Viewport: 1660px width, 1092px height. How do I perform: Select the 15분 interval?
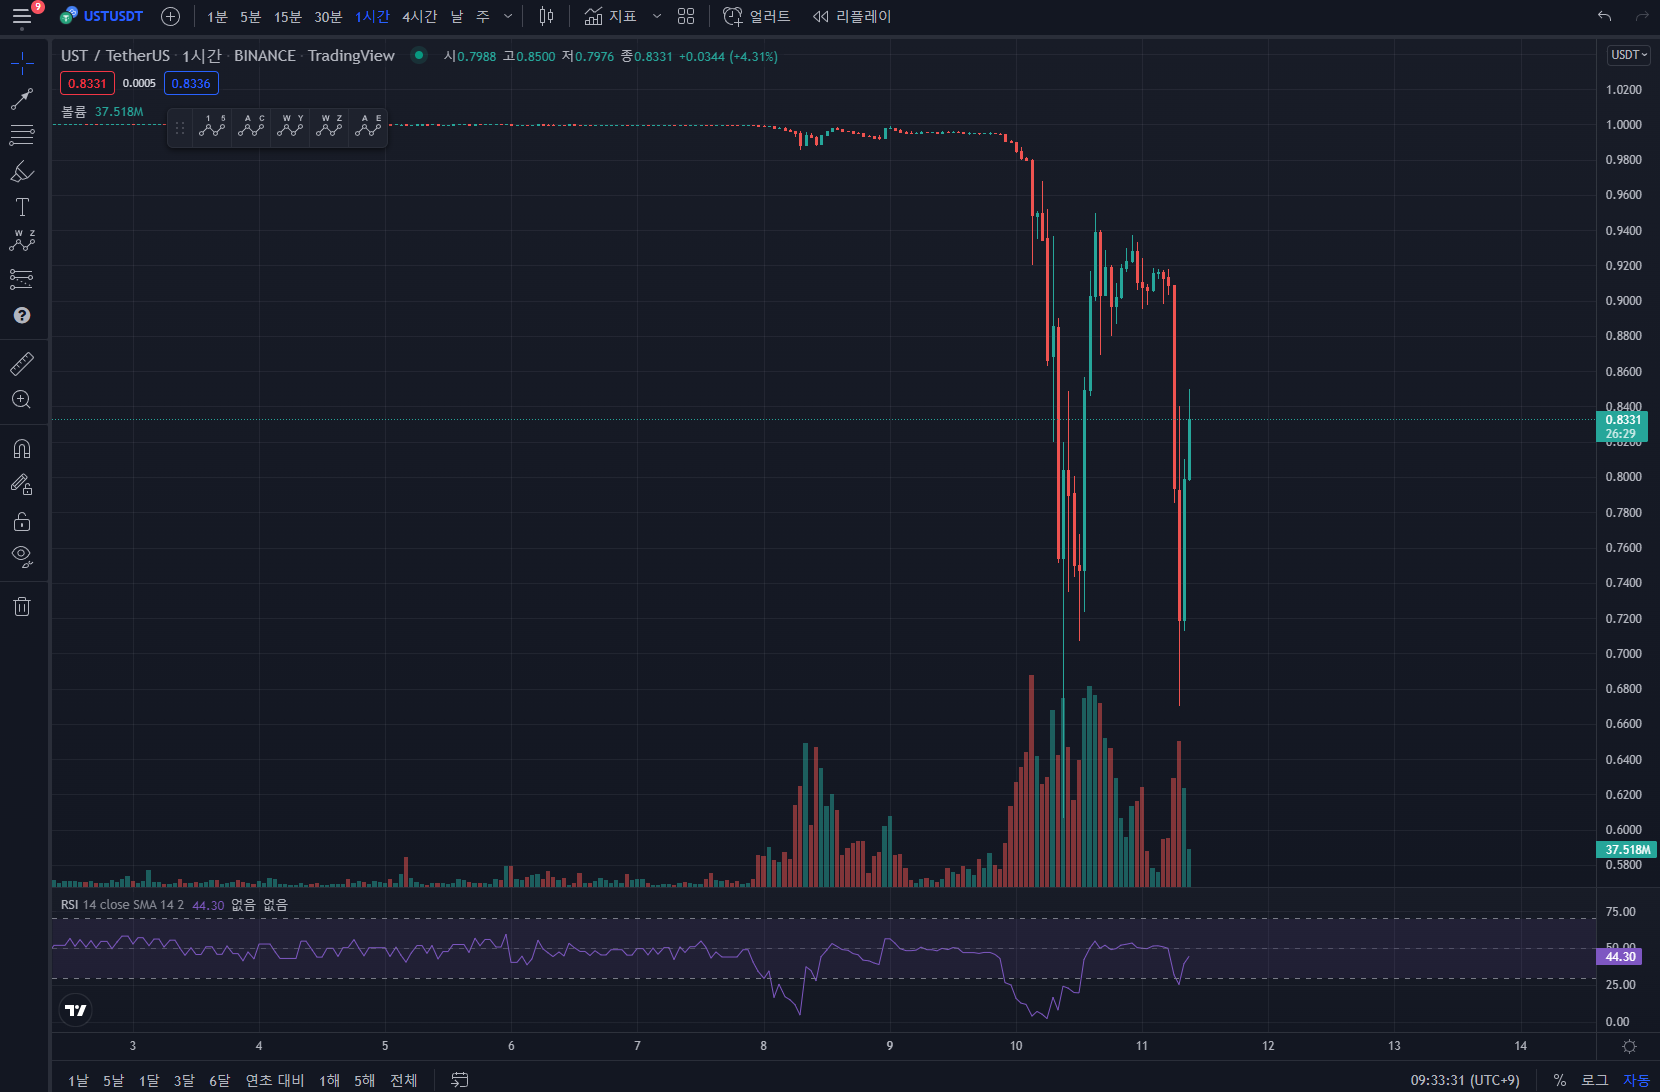point(288,17)
